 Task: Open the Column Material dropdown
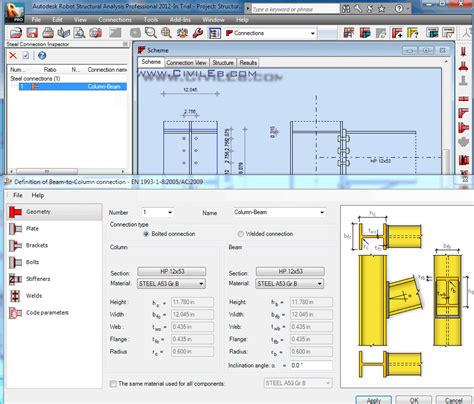pyautogui.click(x=171, y=284)
